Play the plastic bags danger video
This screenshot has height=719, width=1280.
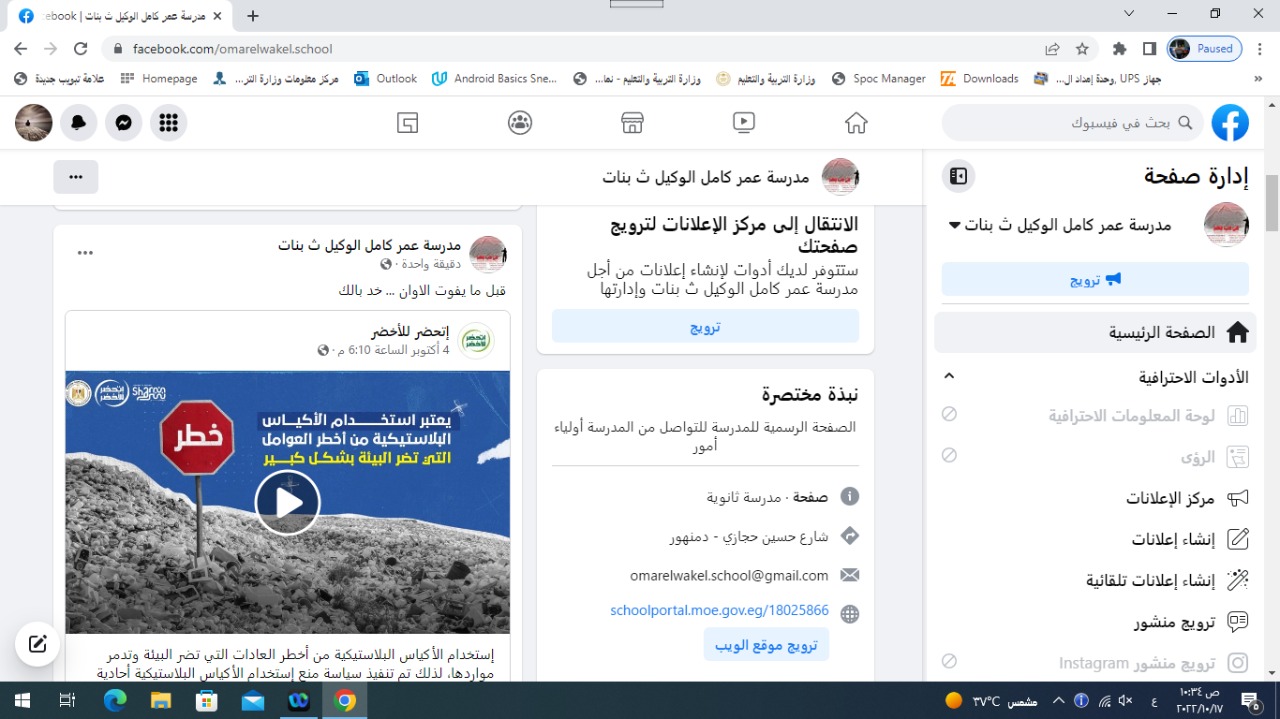(287, 502)
